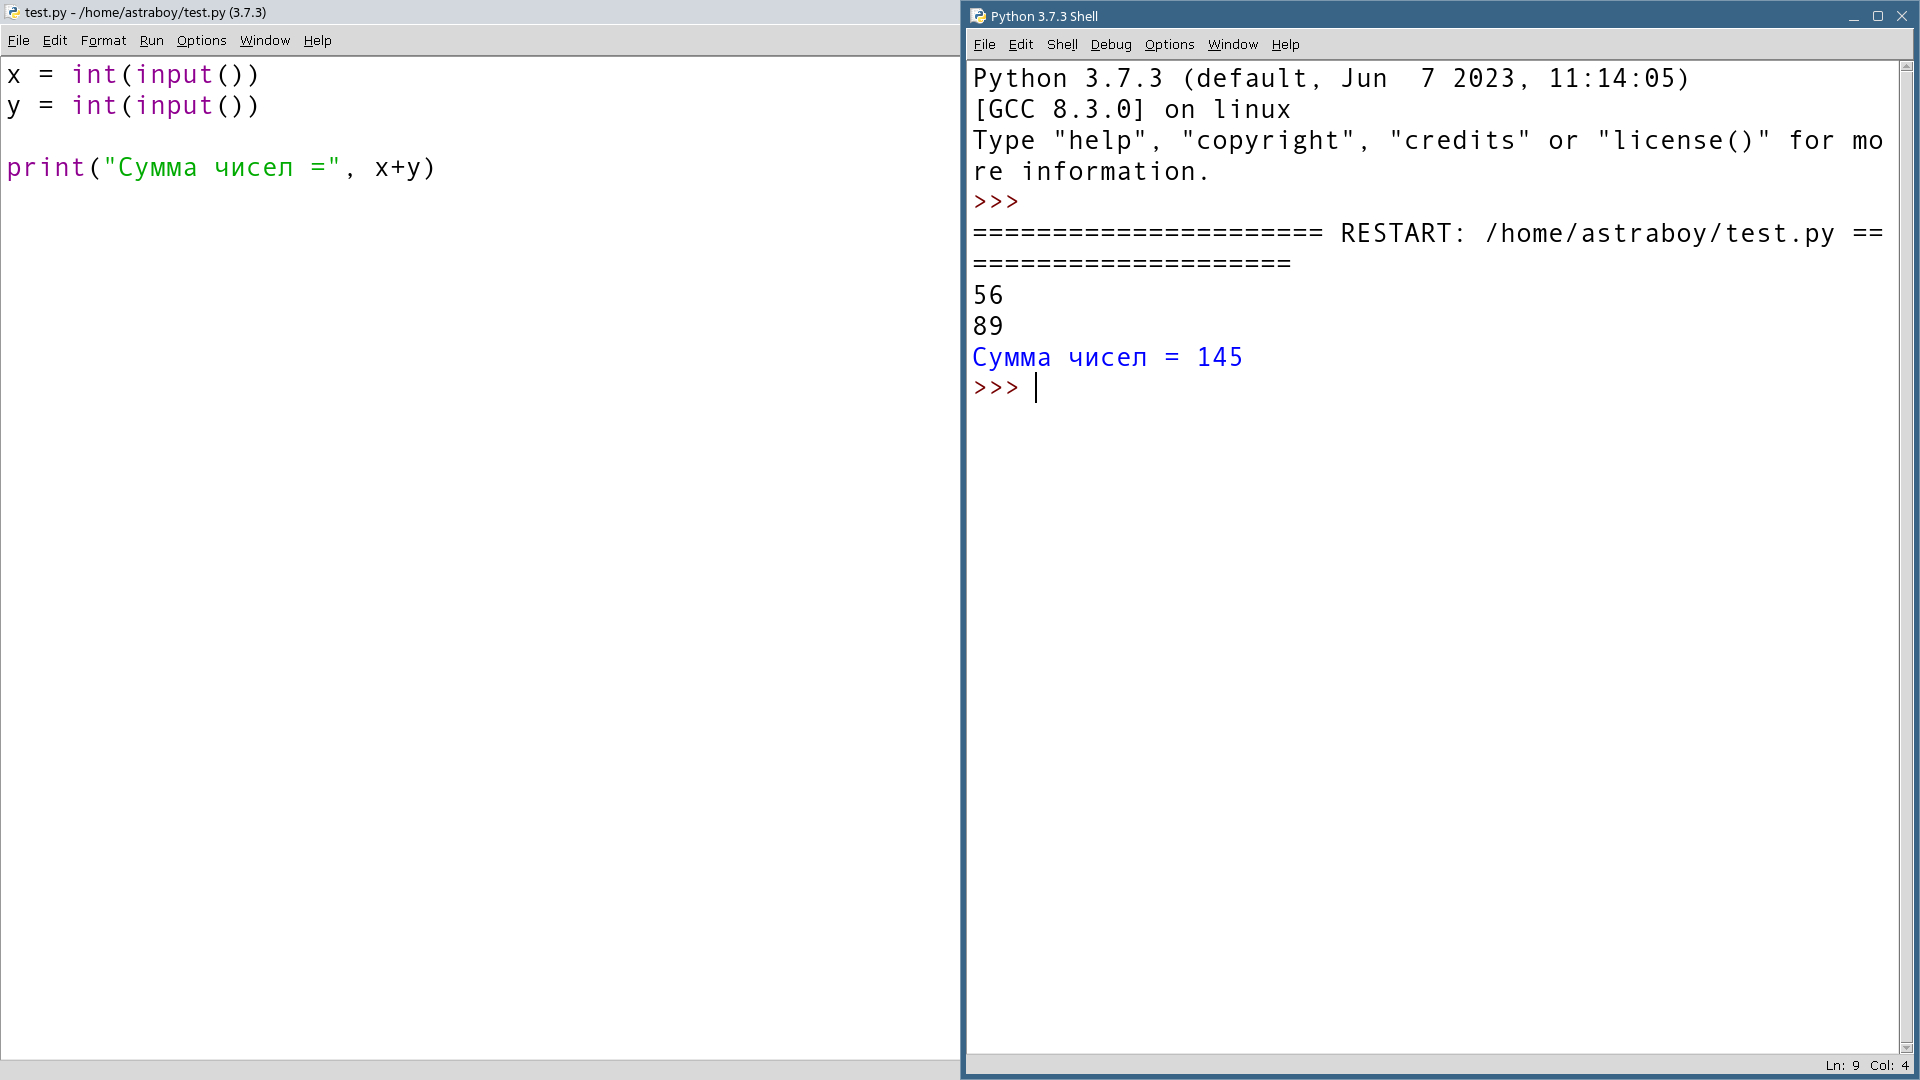Click the input value 89 in Shell

click(x=988, y=327)
